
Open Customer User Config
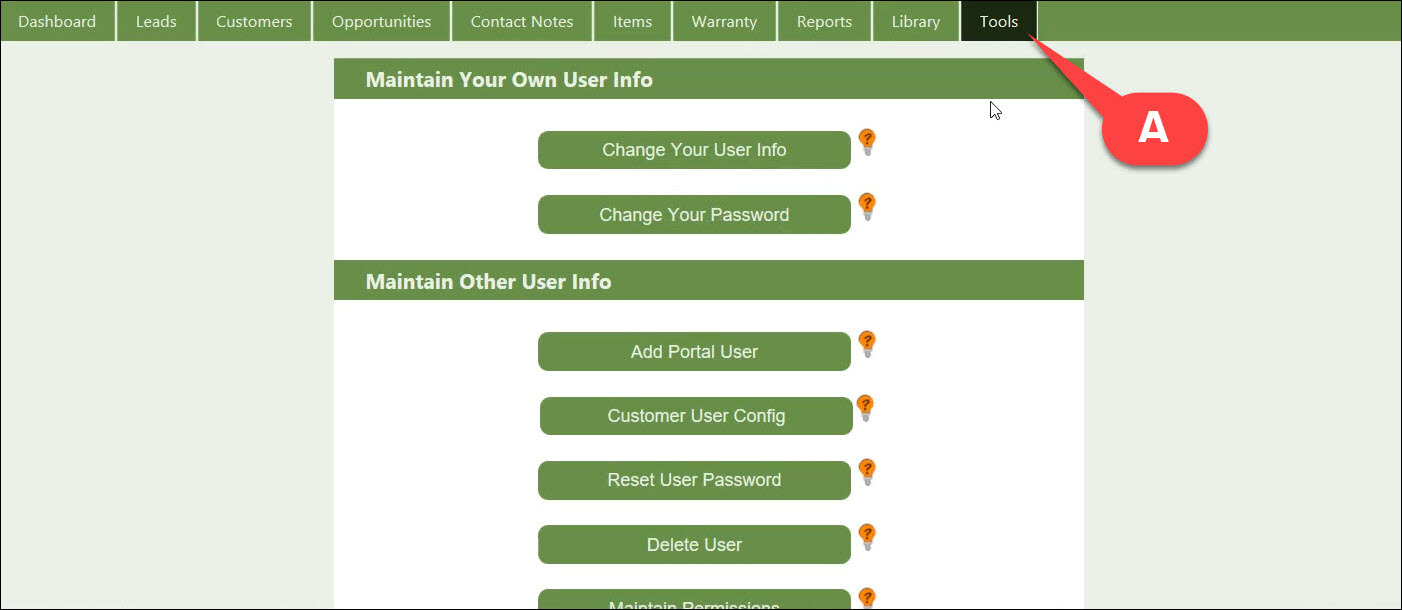click(696, 416)
